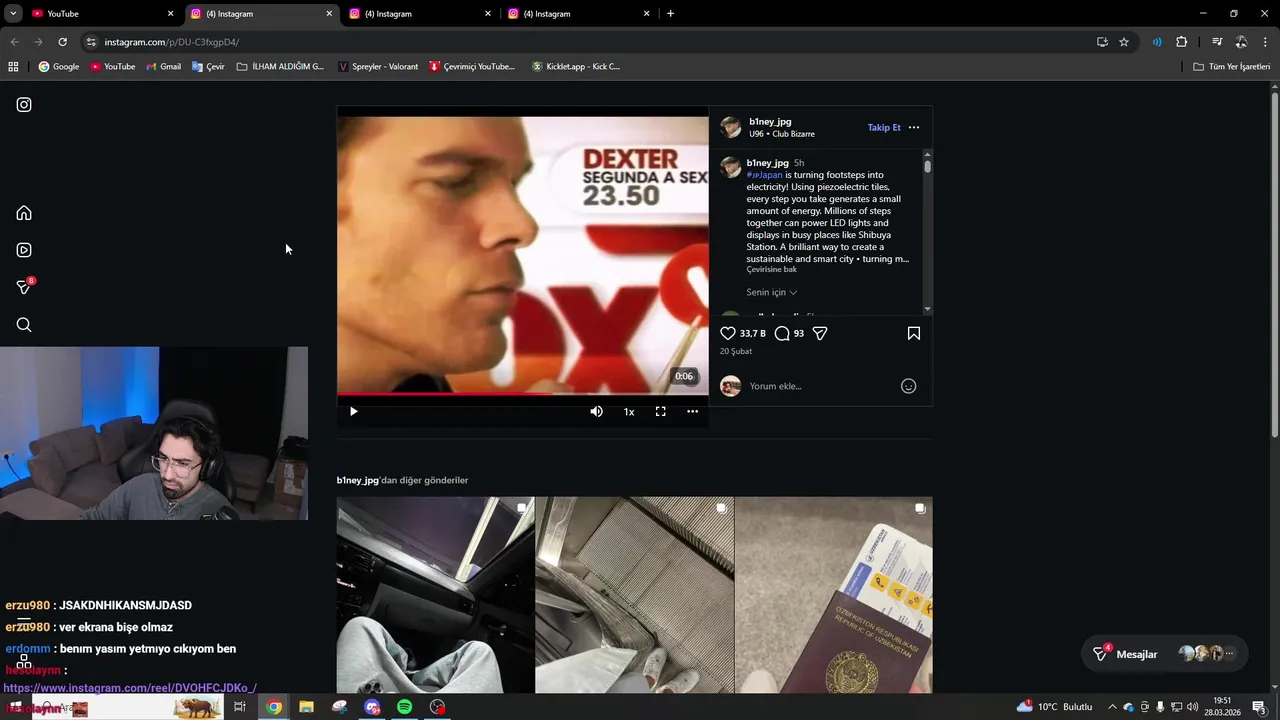Viewport: 1280px width, 720px height.
Task: Click the page vertical scrollbar
Action: tap(1274, 265)
